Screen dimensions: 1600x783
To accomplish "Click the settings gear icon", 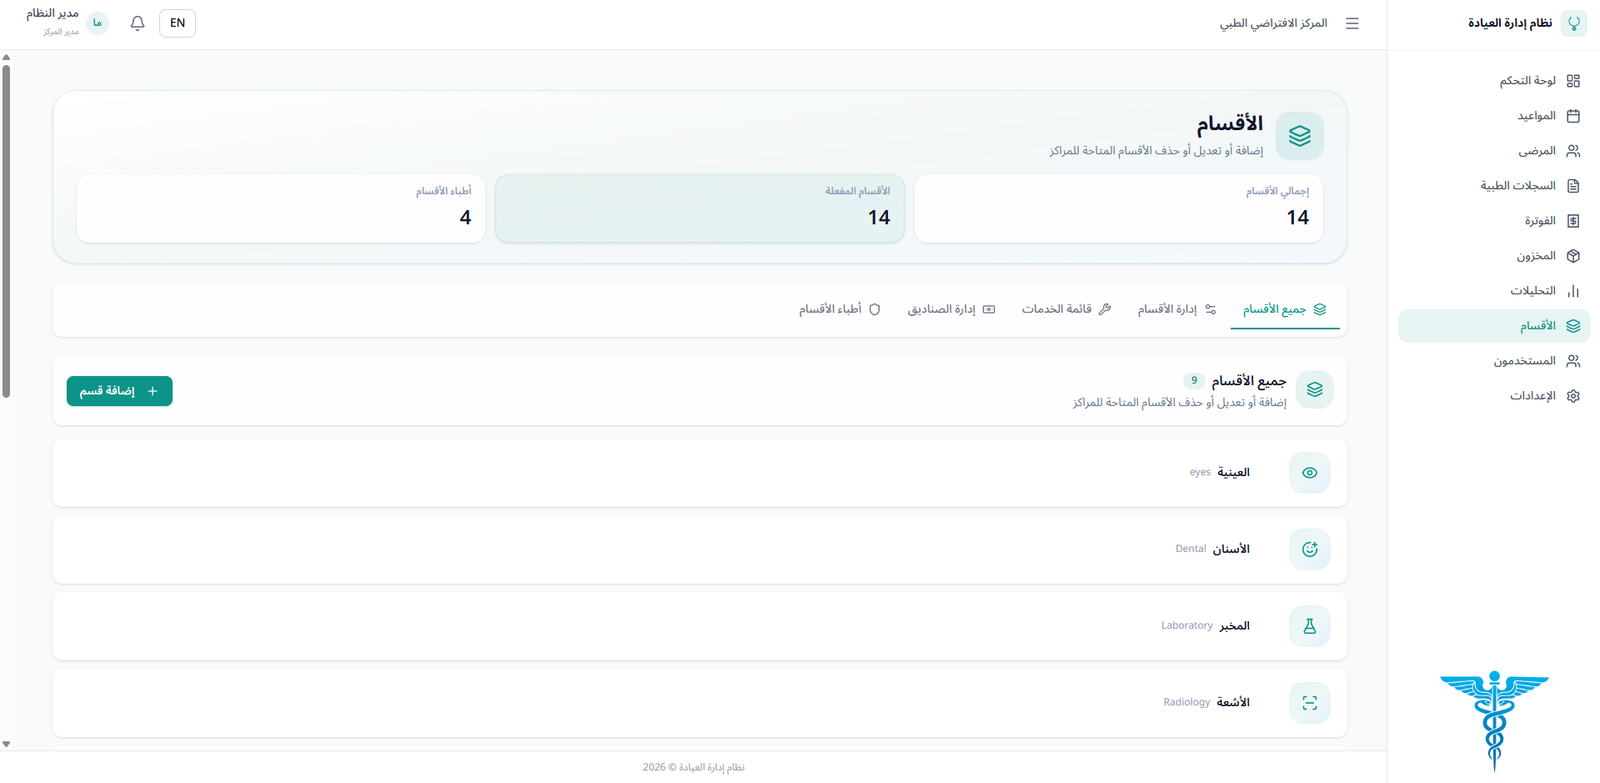I will coord(1573,396).
